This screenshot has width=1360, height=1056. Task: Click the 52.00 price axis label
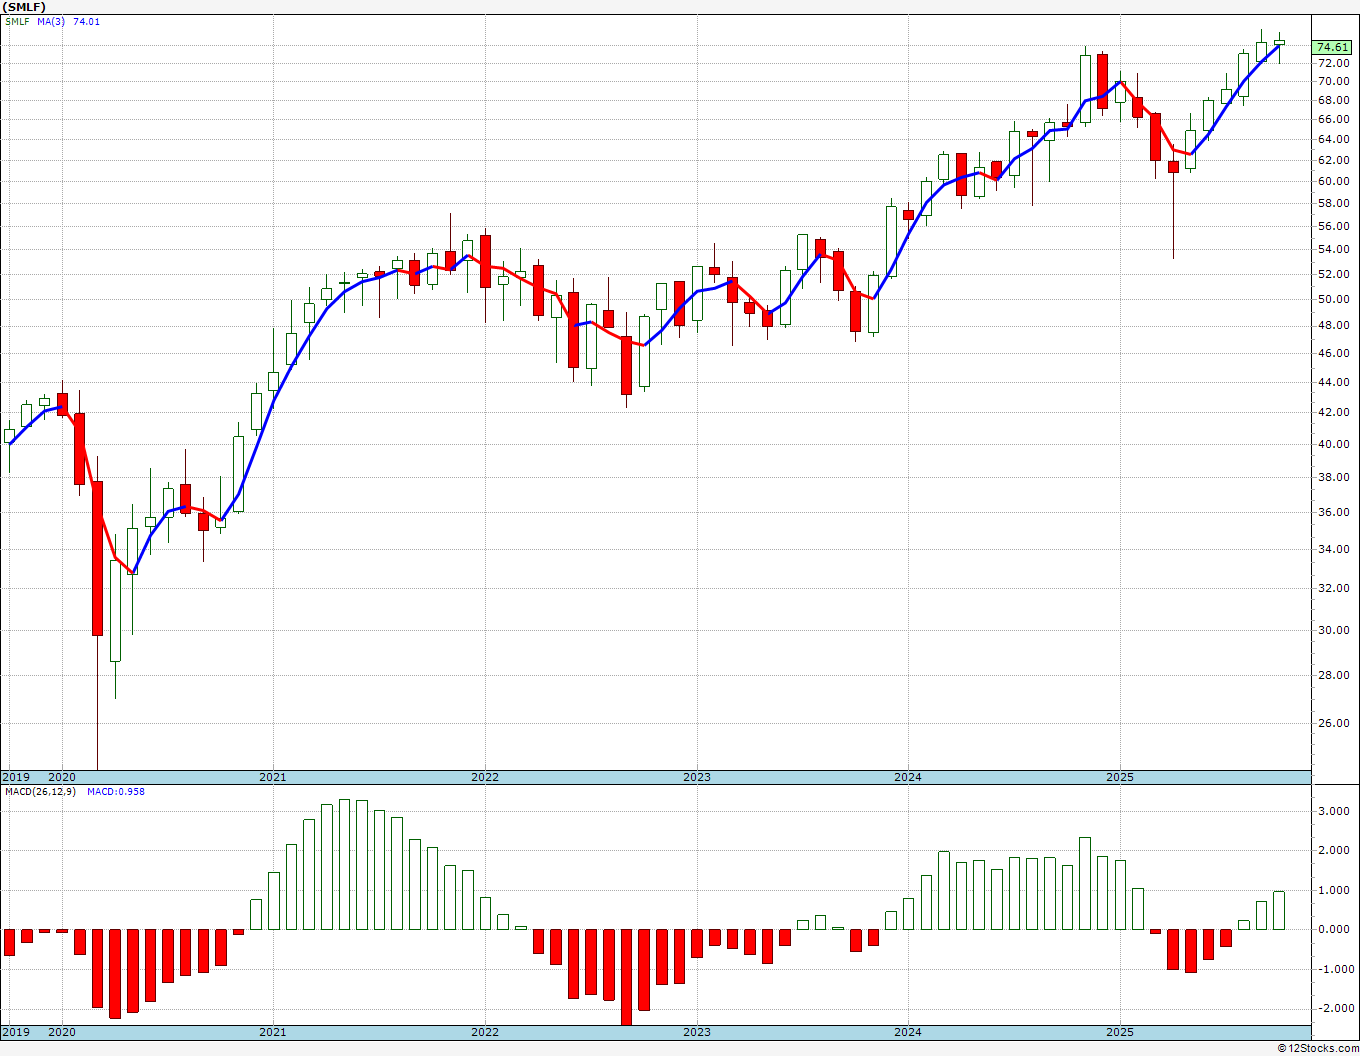pos(1333,274)
